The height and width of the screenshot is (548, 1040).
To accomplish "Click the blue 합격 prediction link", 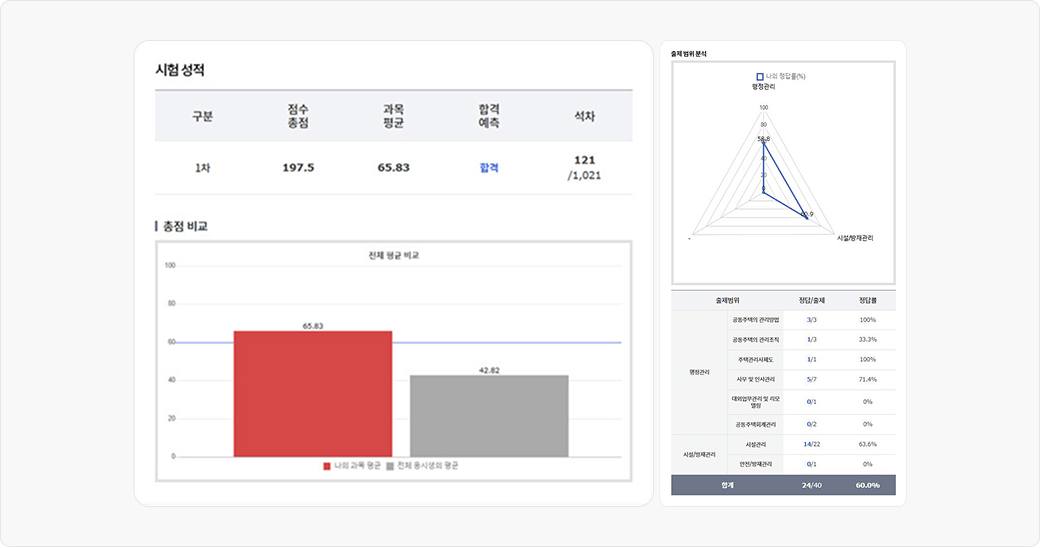I will click(489, 167).
